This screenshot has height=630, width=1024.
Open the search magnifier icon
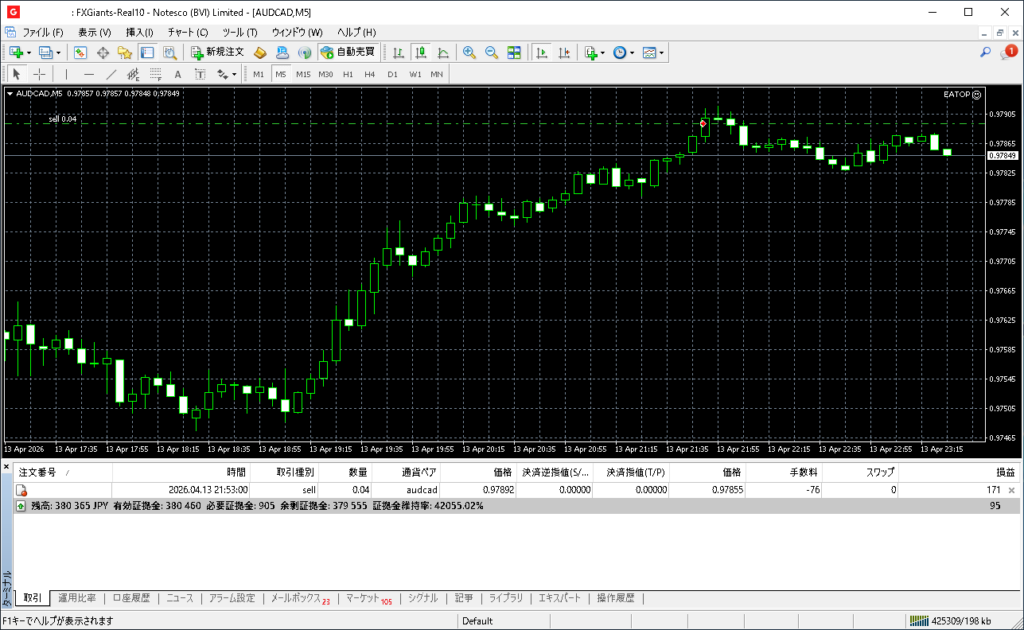pos(985,52)
